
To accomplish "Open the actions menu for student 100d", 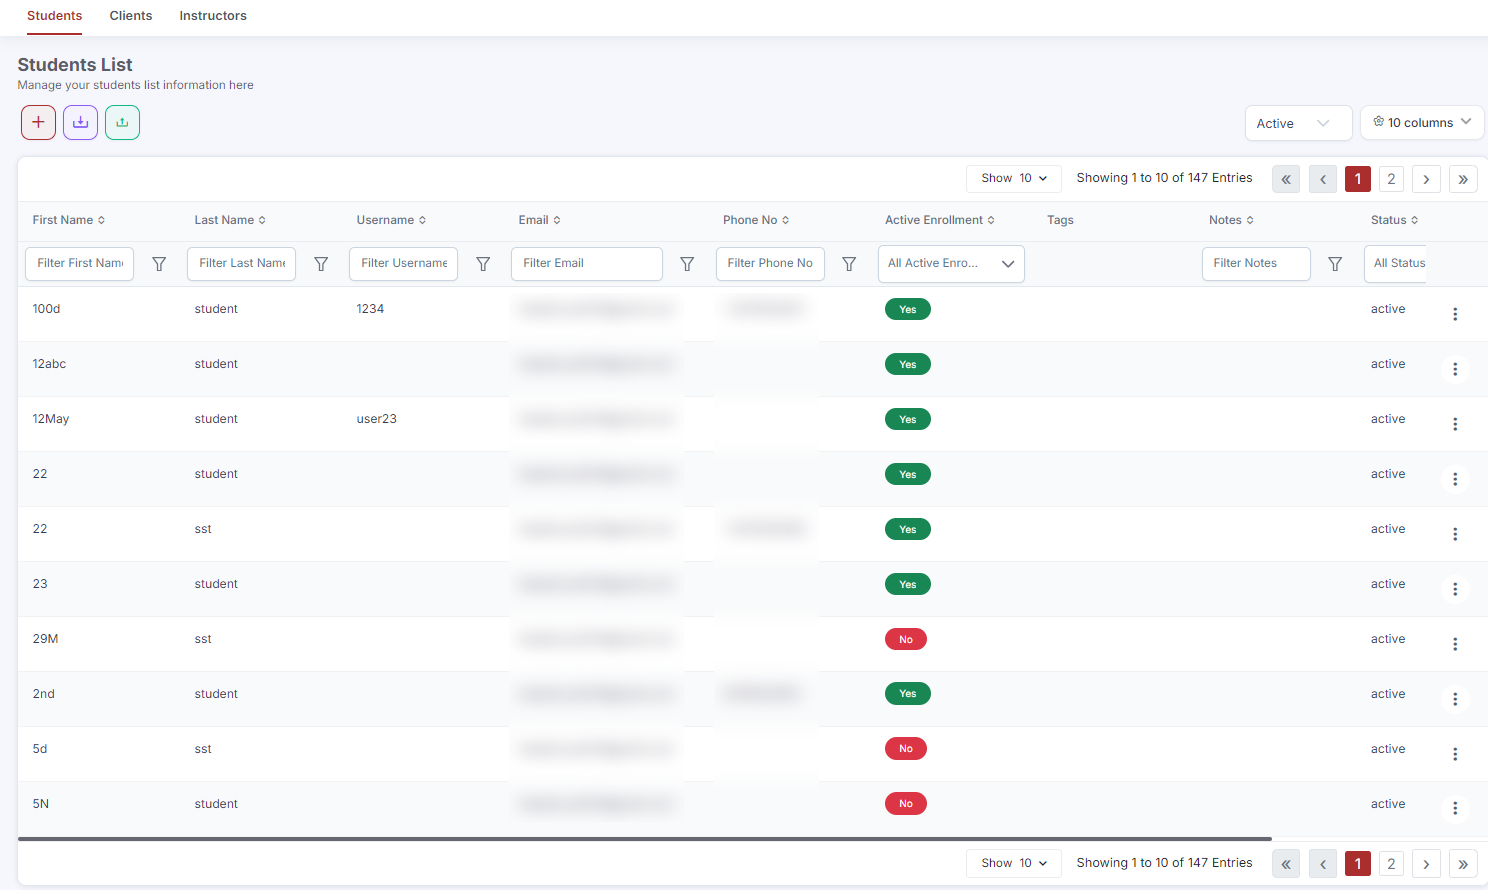I will tap(1455, 314).
